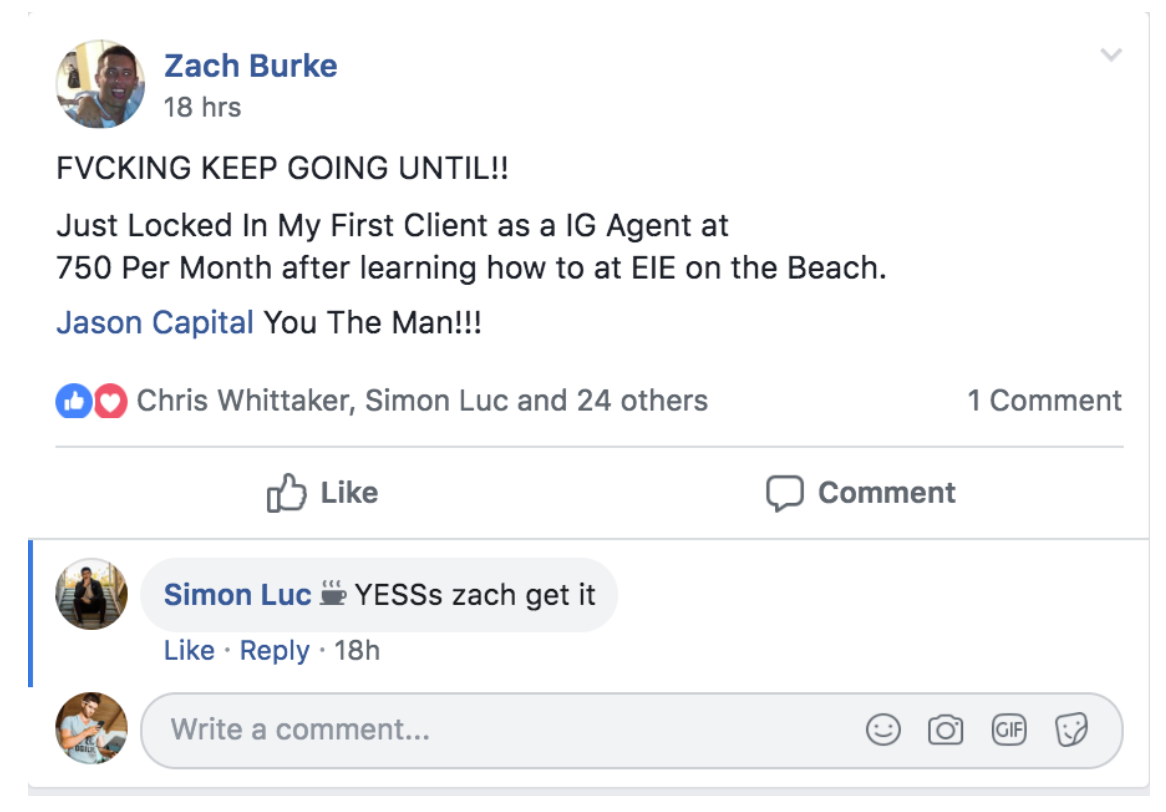Open the post options chevron menu

1110,55
